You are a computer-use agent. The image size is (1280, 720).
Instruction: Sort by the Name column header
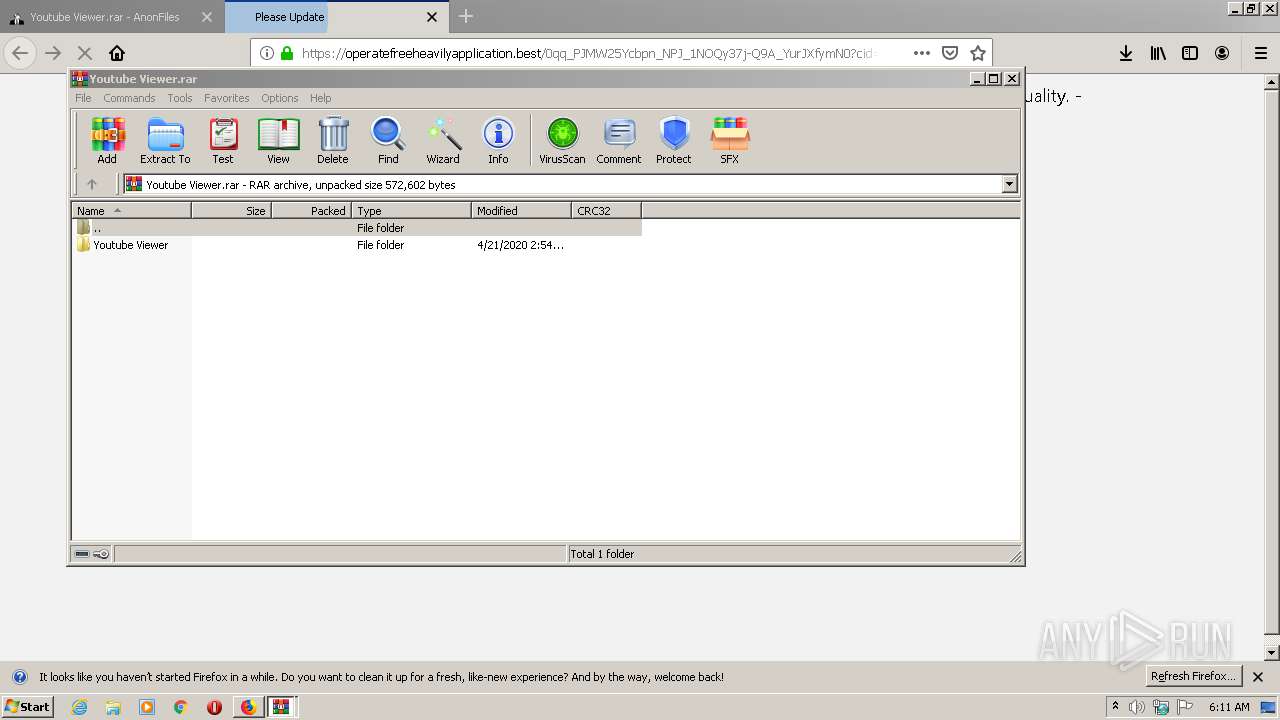coord(131,210)
